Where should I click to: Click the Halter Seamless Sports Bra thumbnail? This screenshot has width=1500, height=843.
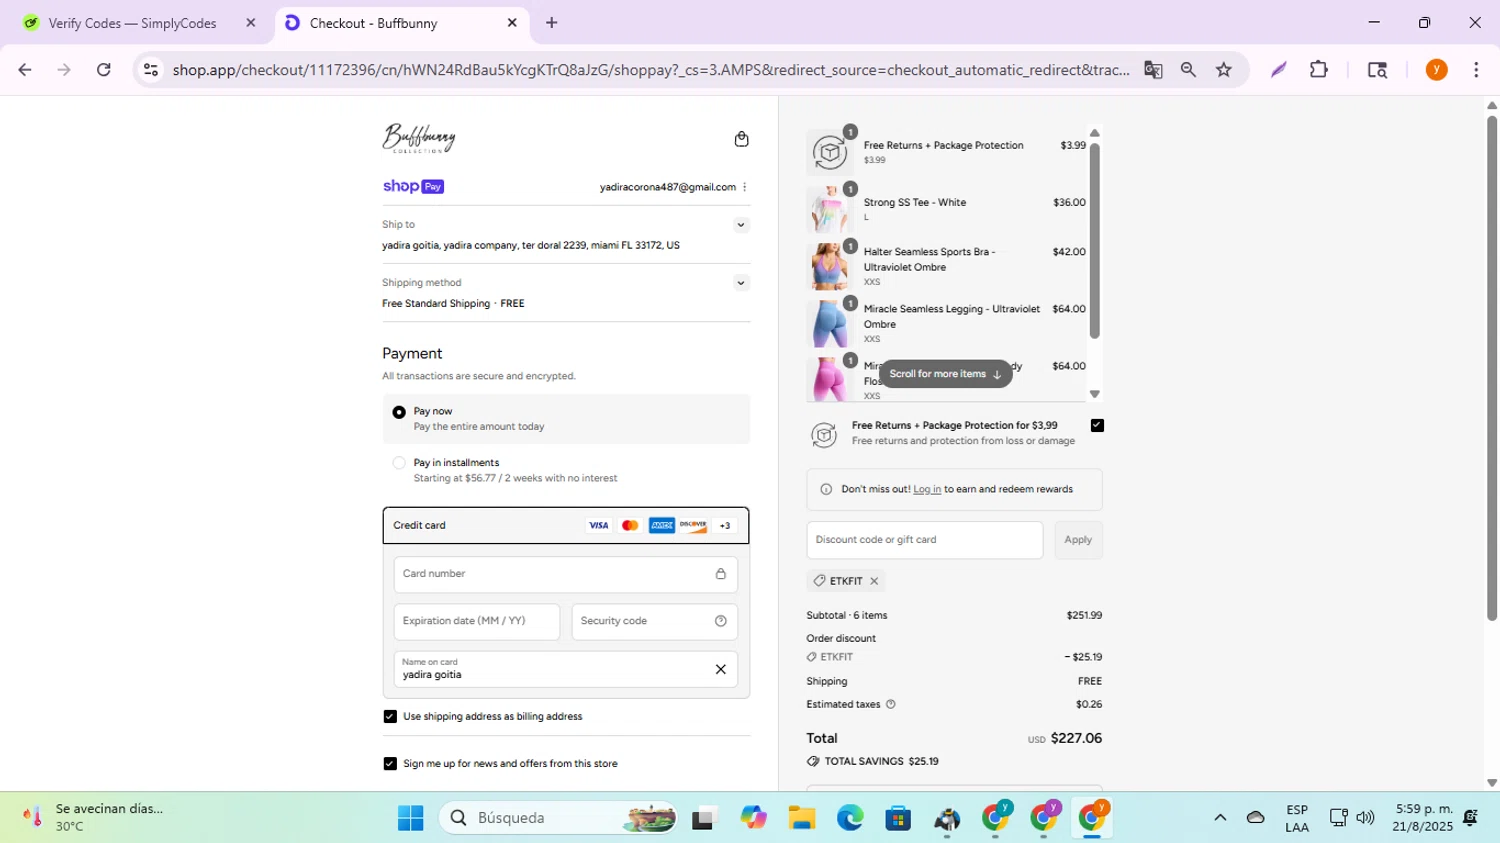click(x=829, y=267)
